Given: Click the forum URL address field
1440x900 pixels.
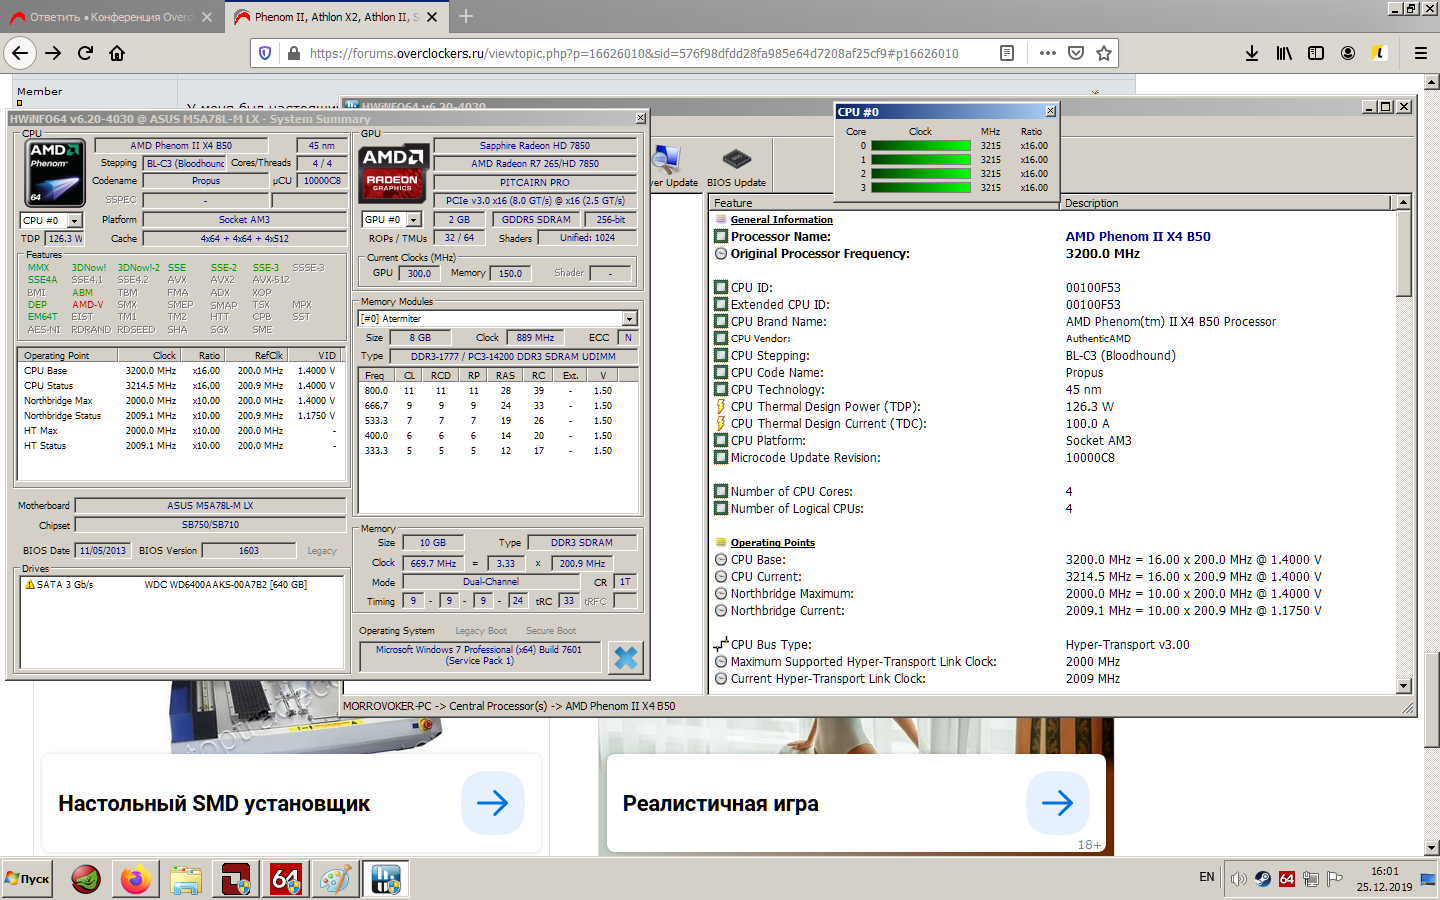Looking at the screenshot, I should [x=634, y=53].
